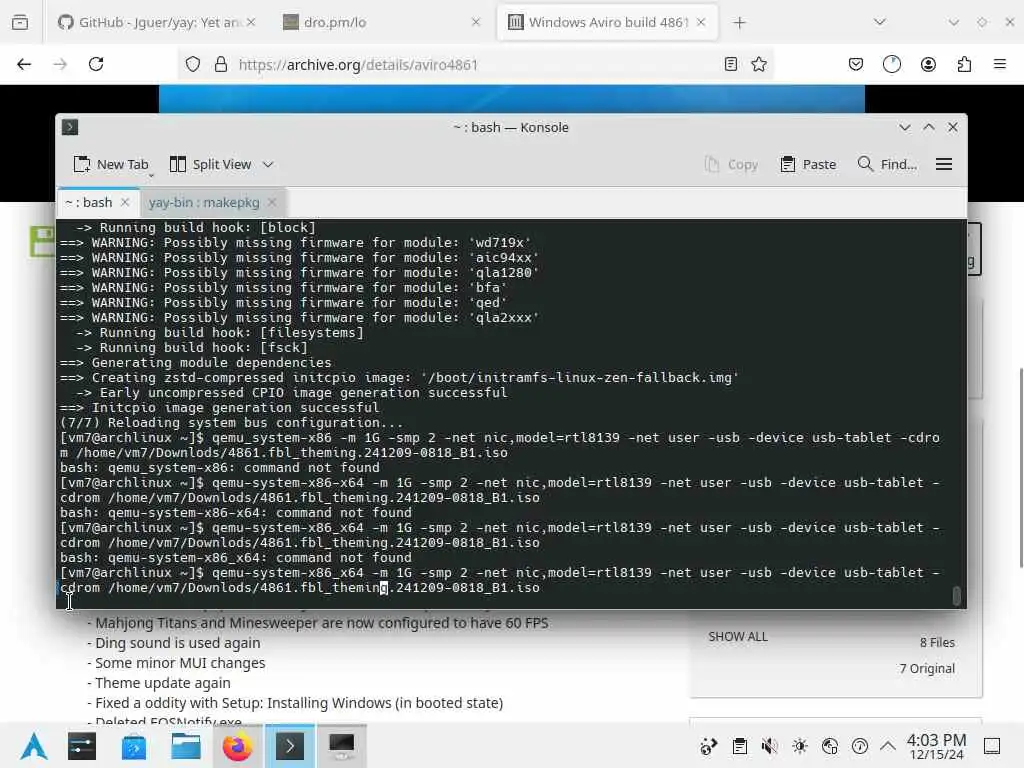
Task: Open the Firefox hamburger application menu
Action: [1000, 64]
